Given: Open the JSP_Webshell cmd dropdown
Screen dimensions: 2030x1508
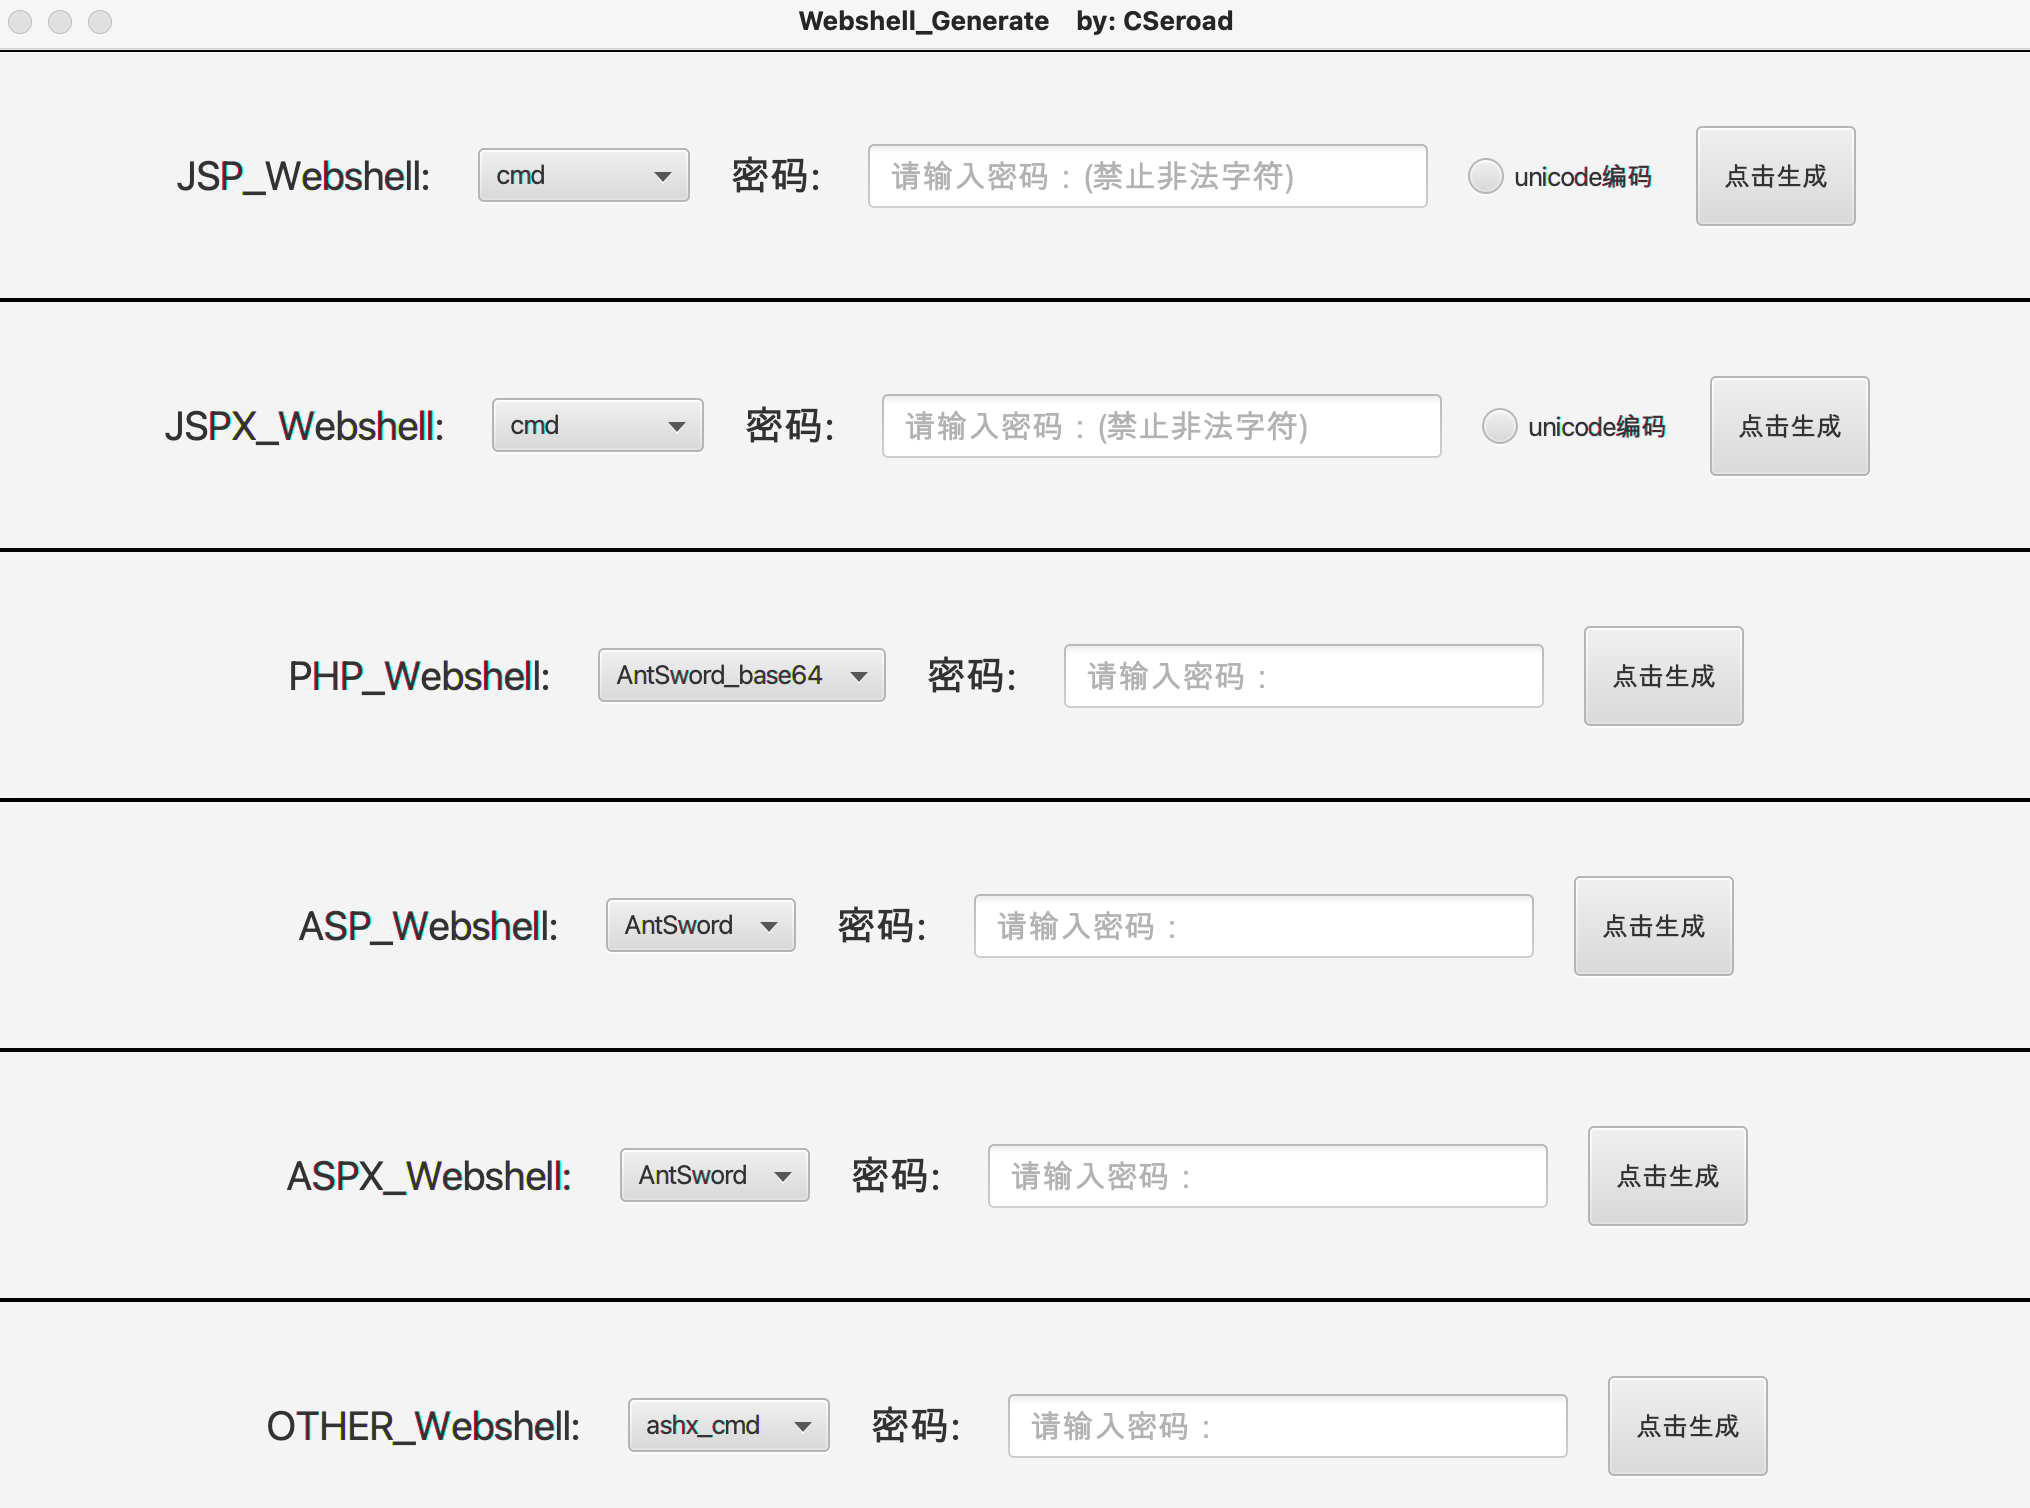Looking at the screenshot, I should click(x=583, y=176).
